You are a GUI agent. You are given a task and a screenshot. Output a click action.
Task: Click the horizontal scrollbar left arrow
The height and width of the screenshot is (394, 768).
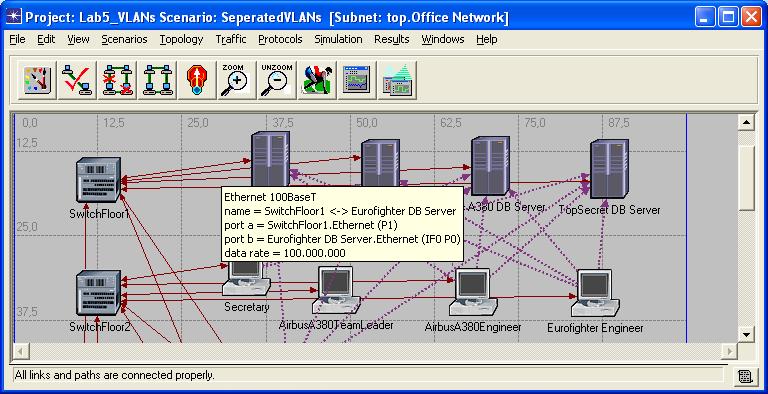pyautogui.click(x=22, y=351)
